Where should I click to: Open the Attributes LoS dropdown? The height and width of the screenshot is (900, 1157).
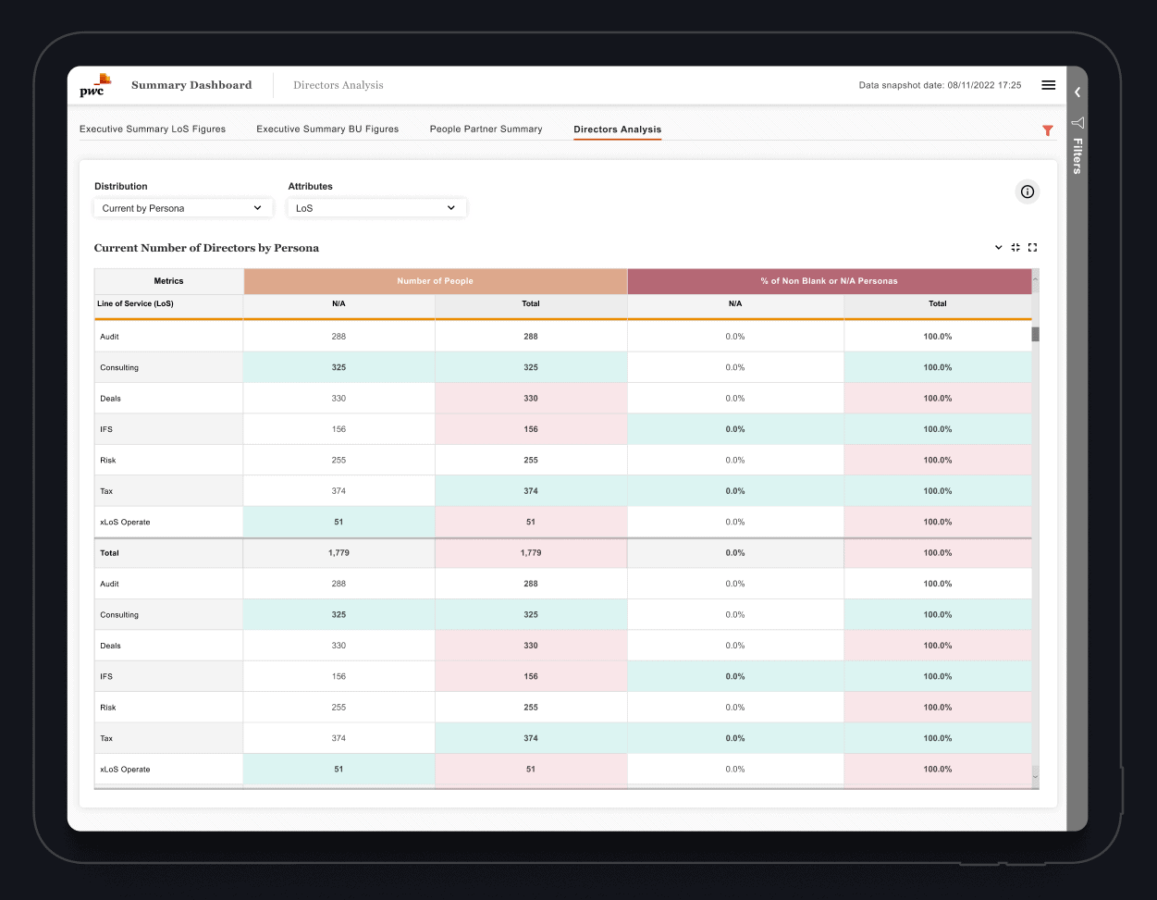pos(376,208)
